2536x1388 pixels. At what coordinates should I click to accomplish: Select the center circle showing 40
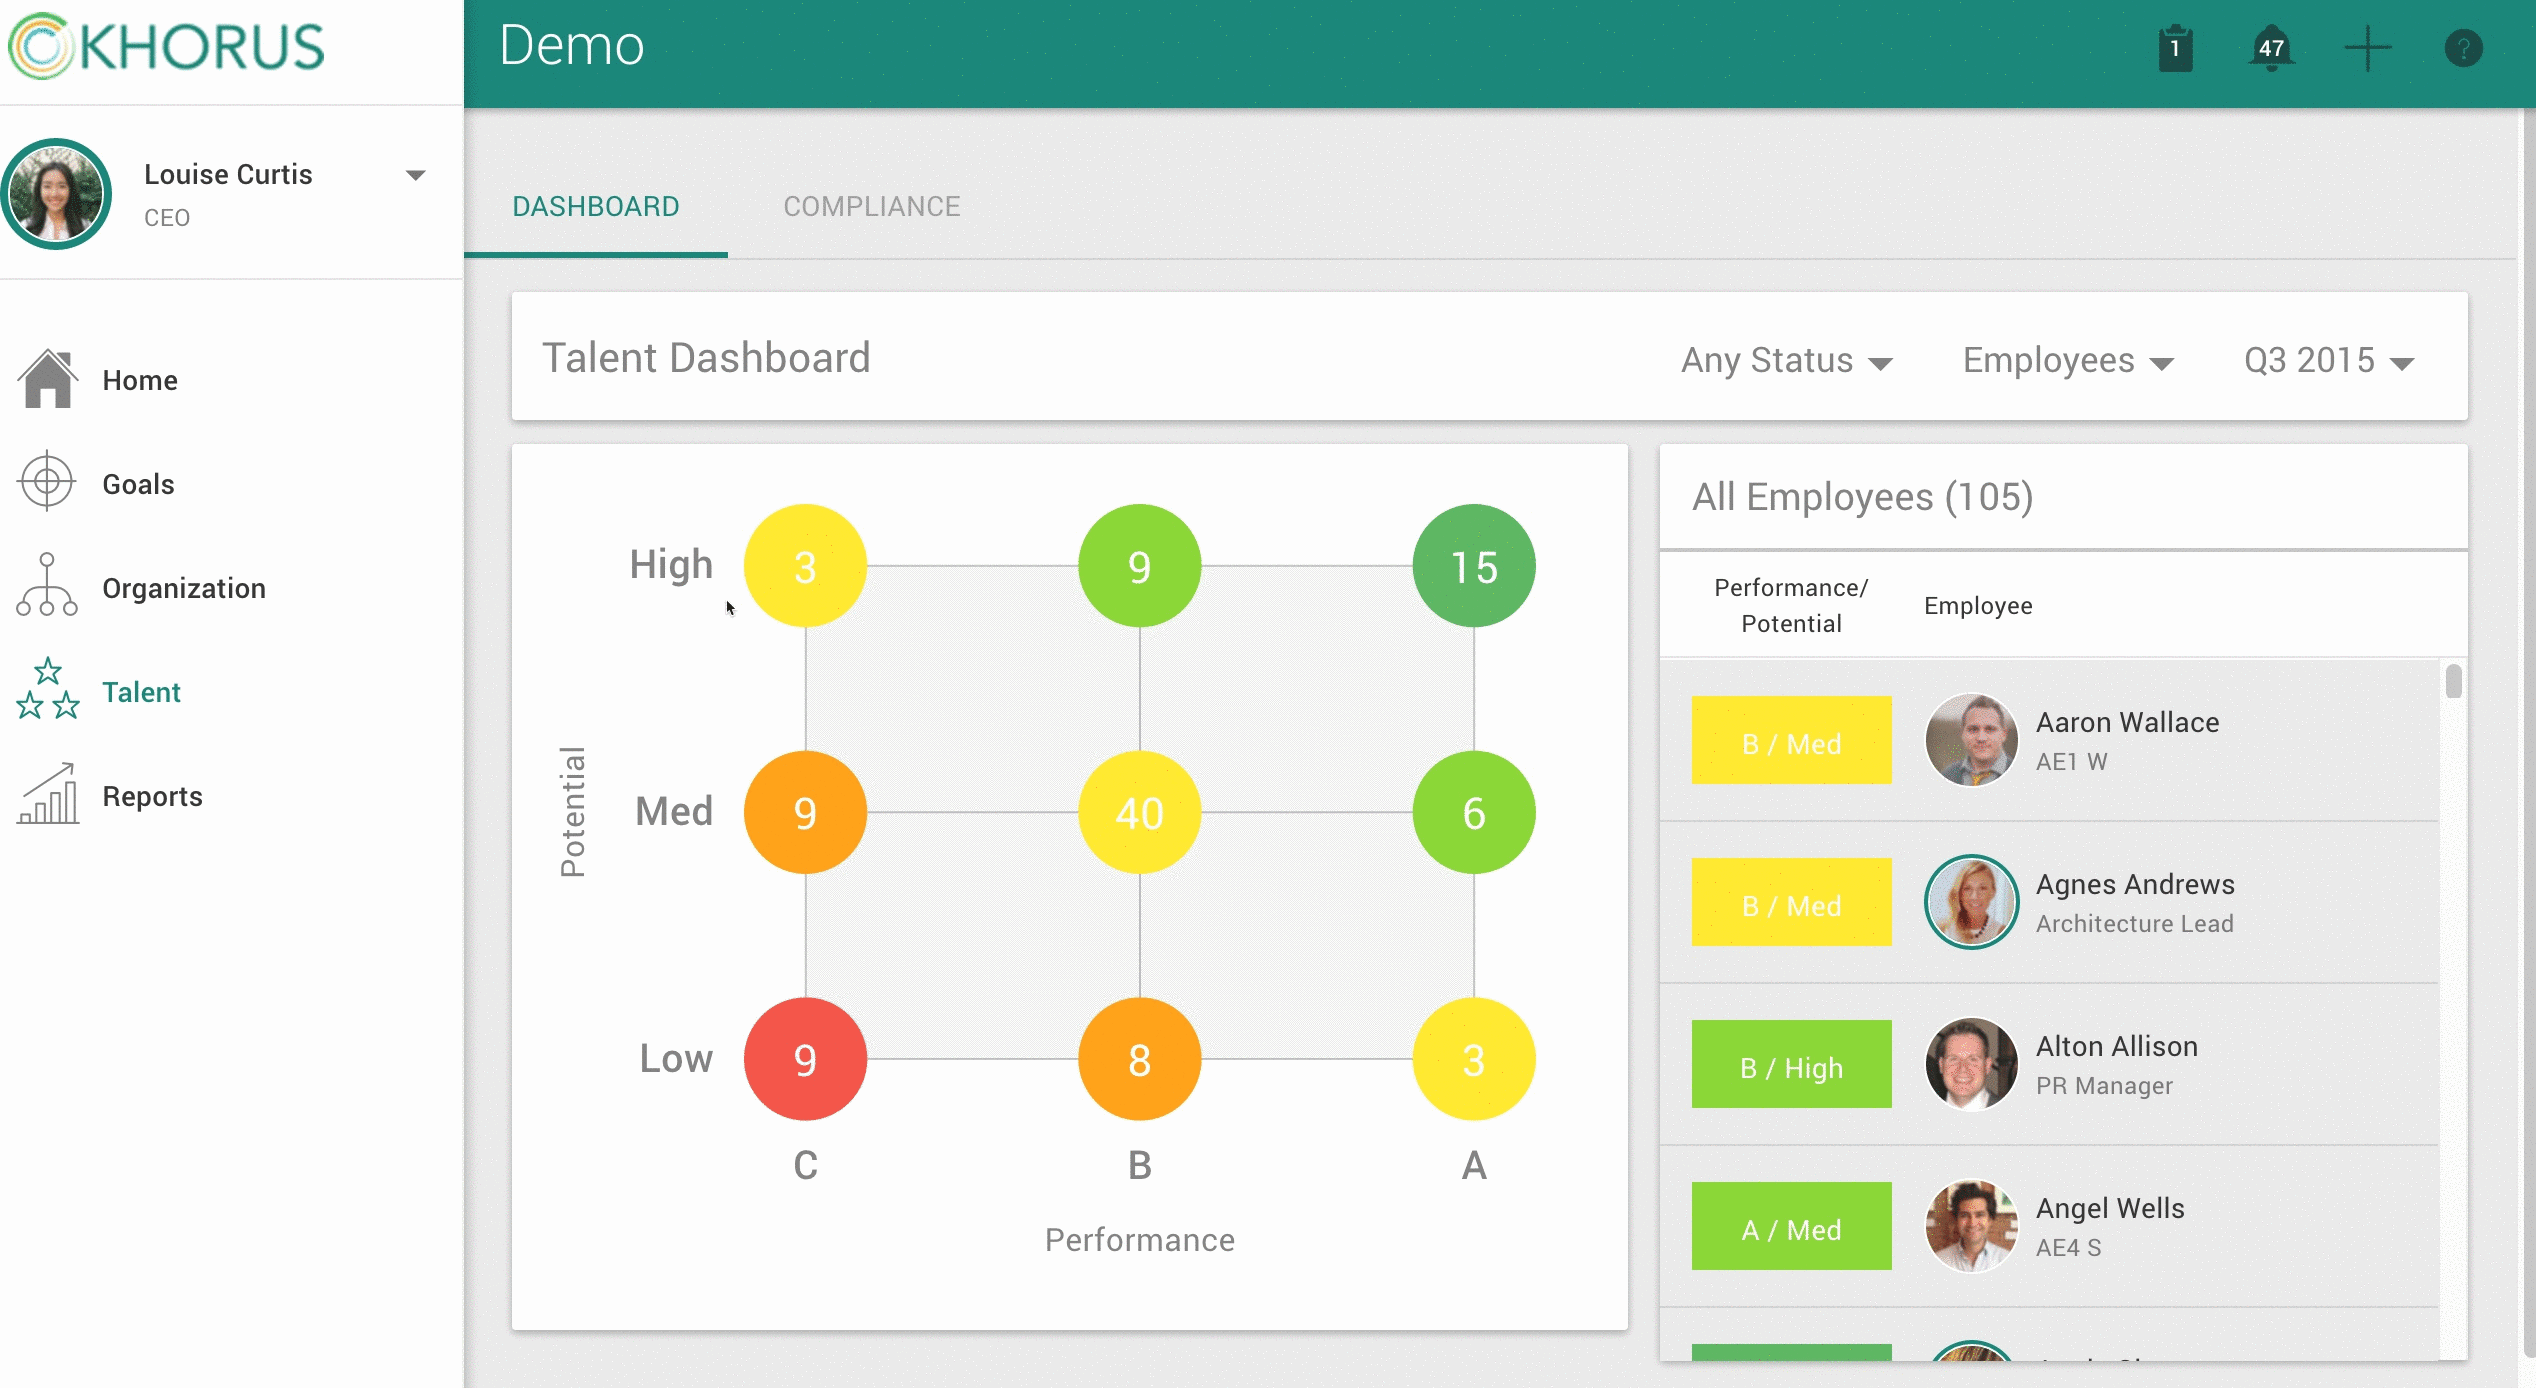point(1139,812)
